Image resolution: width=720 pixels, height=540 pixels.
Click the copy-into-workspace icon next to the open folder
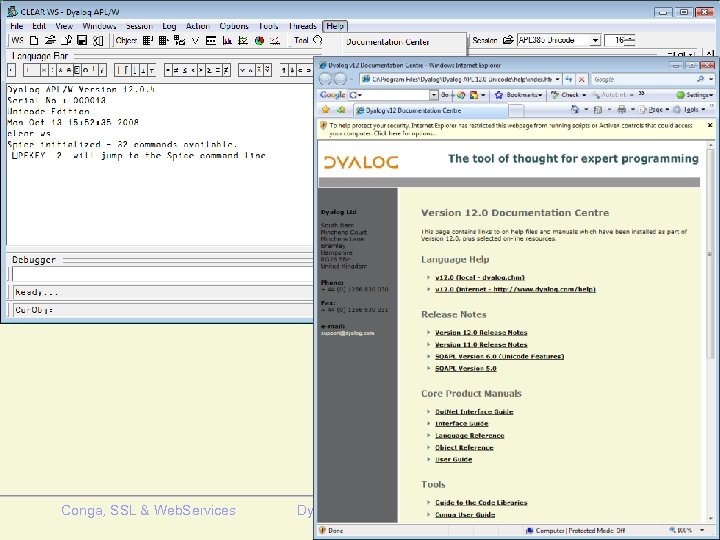pos(67,40)
